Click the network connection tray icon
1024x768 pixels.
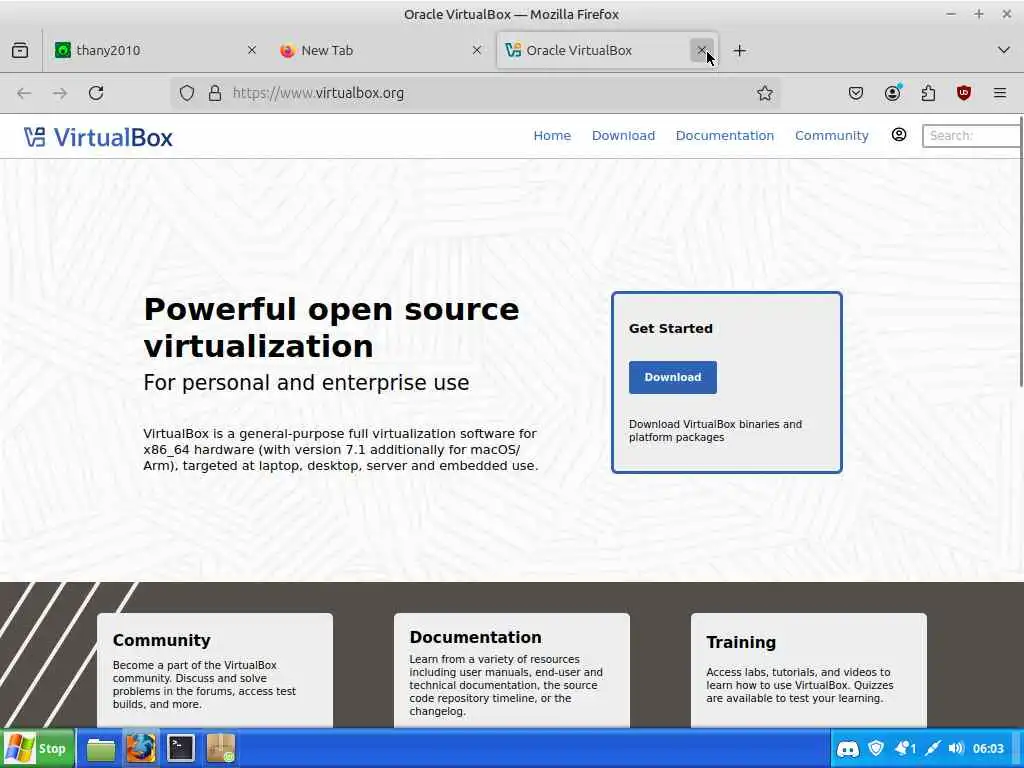[933, 748]
